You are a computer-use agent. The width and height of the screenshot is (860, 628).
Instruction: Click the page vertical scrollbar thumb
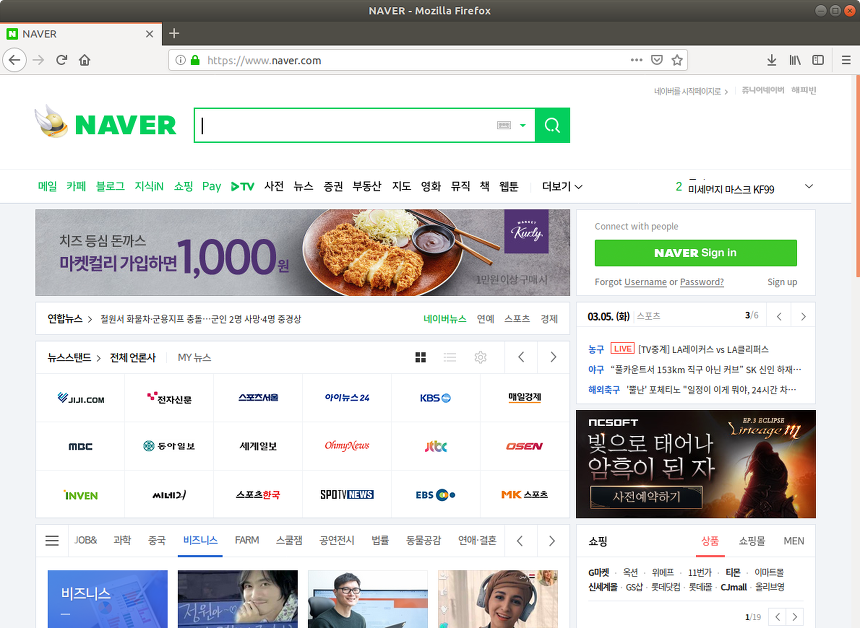click(857, 176)
